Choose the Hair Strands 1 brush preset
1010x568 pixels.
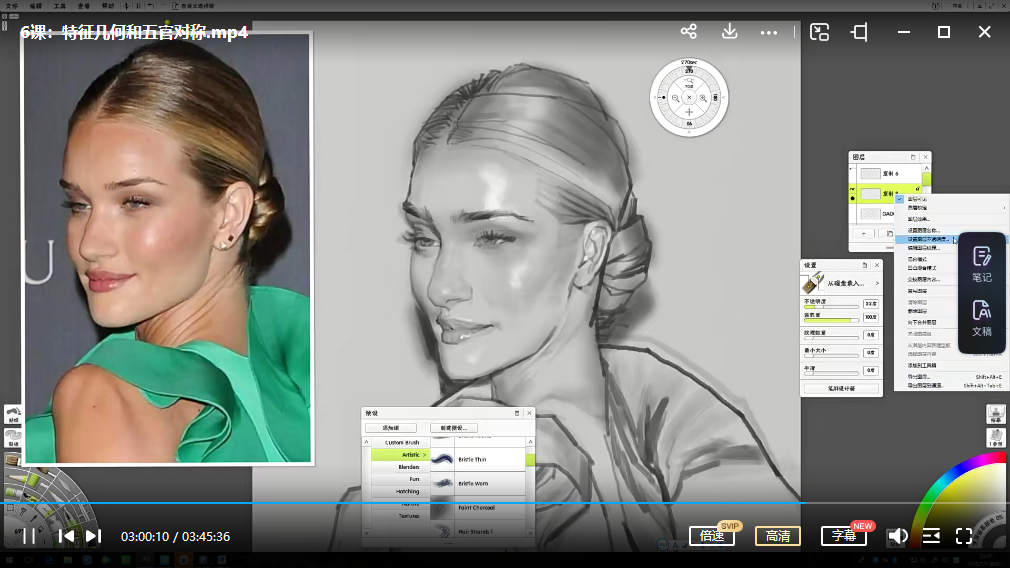click(478, 531)
